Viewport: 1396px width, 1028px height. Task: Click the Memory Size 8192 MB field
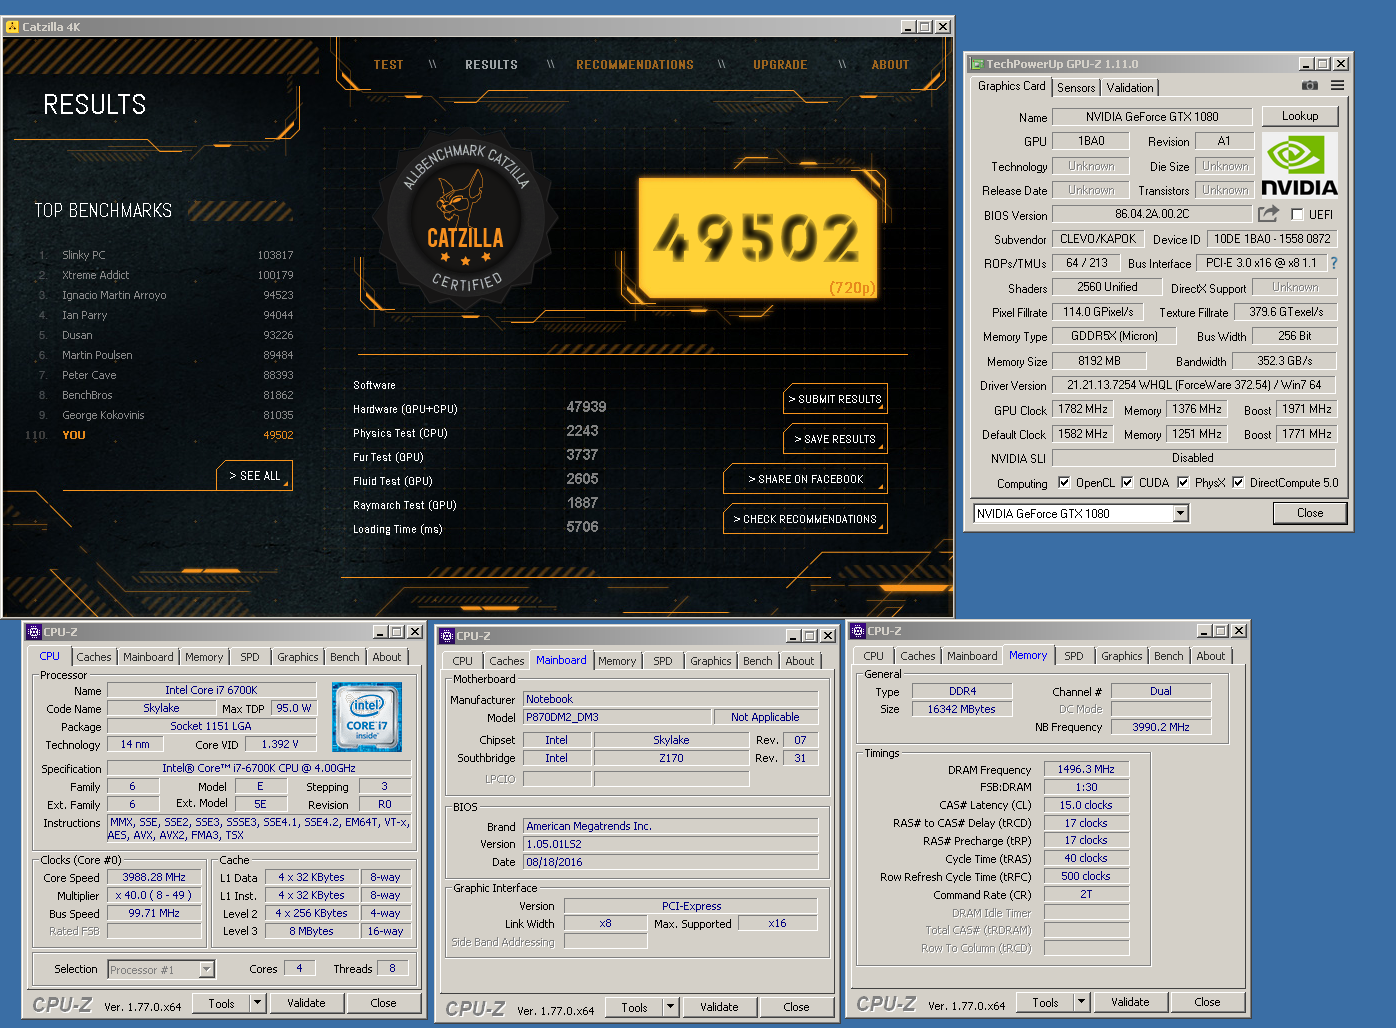click(1099, 361)
